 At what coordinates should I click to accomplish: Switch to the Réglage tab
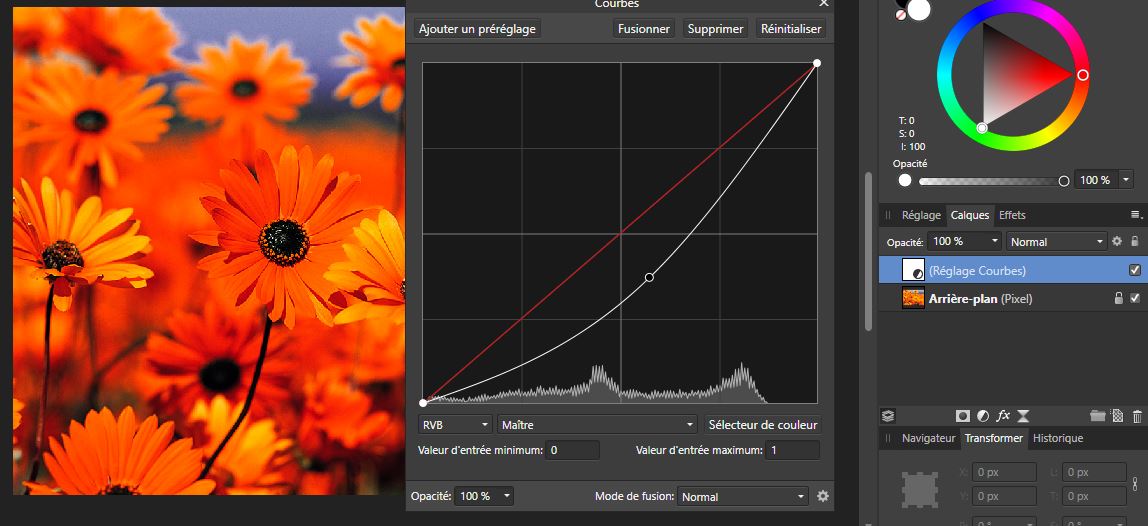921,215
